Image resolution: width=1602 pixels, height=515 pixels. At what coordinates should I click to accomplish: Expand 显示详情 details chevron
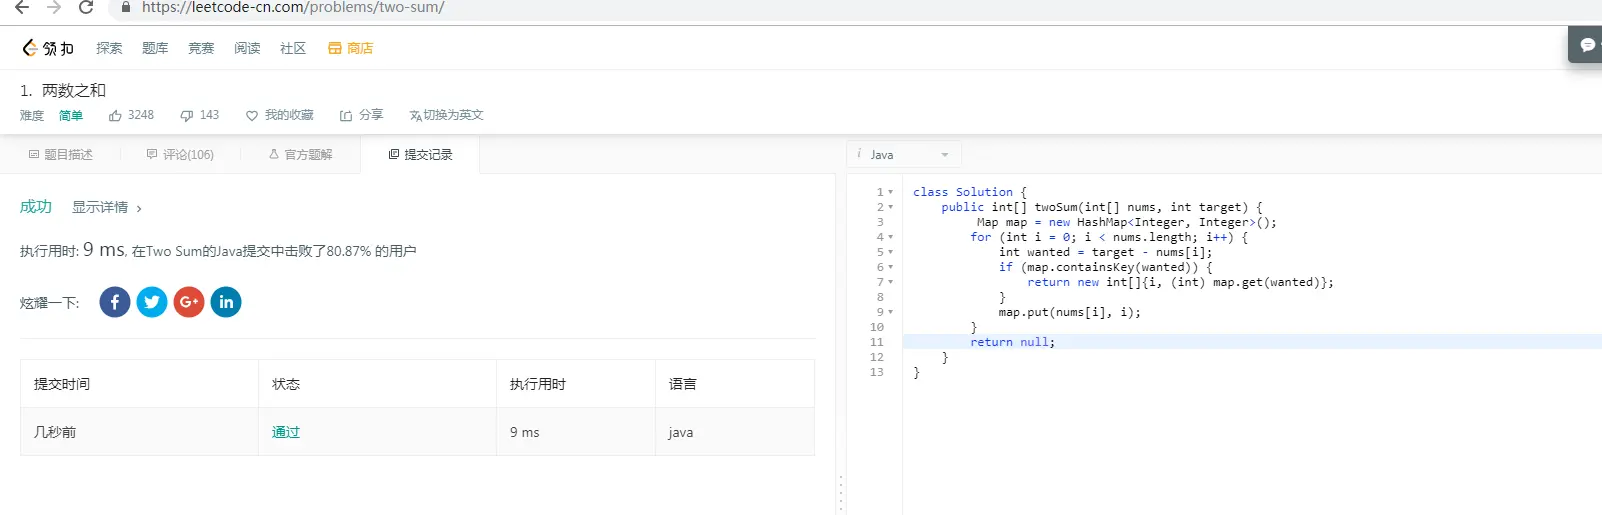(x=139, y=208)
